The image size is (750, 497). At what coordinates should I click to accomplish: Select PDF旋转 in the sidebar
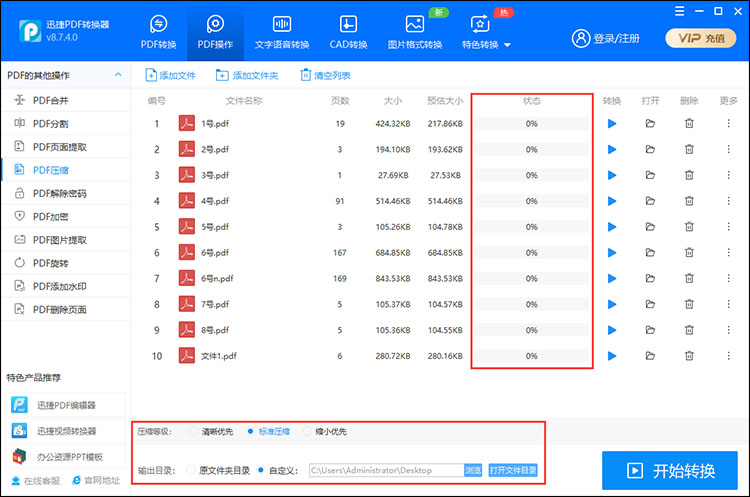66,263
